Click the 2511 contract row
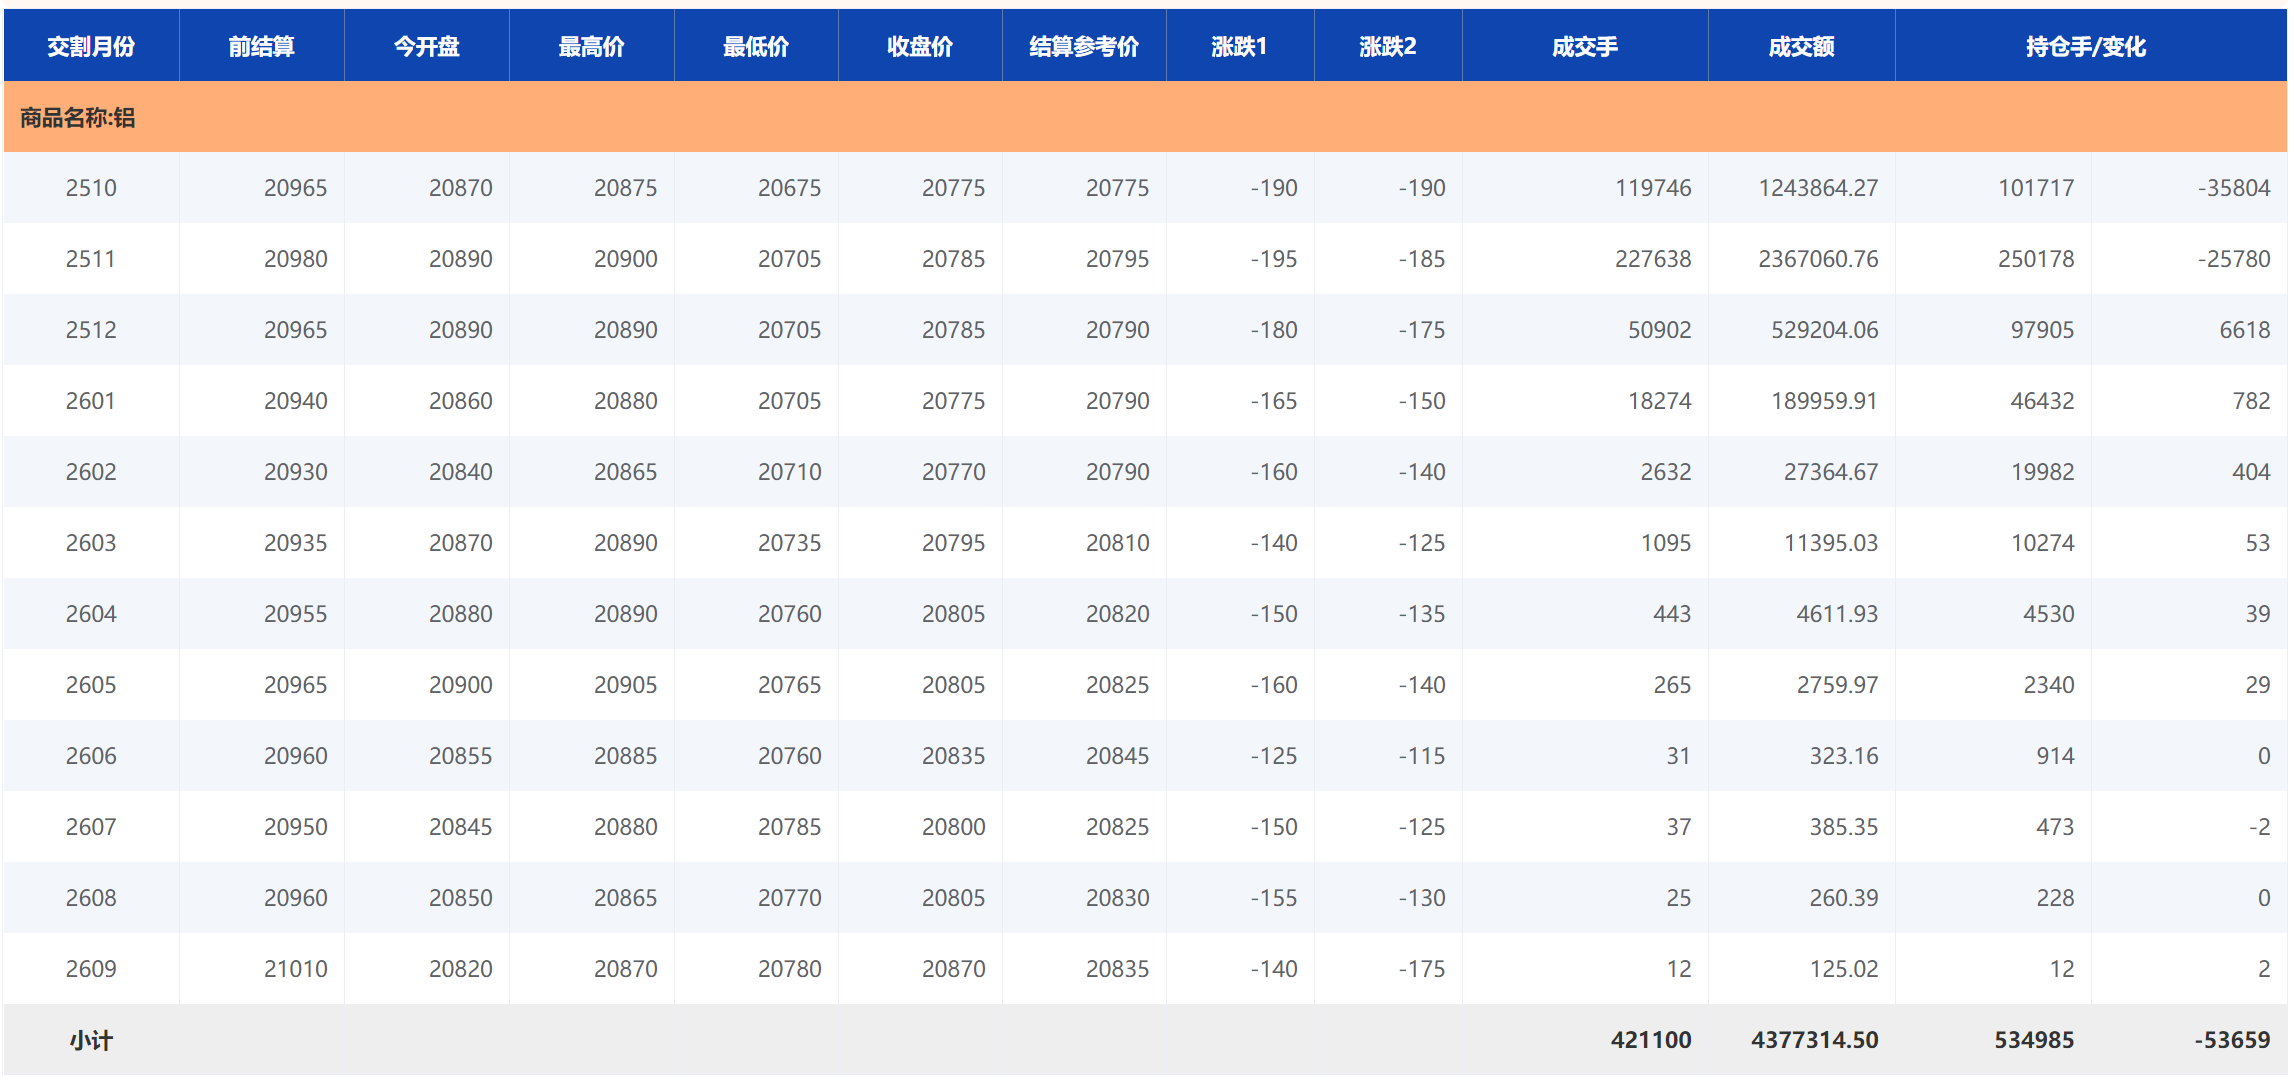This screenshot has height=1080, width=2294. click(x=91, y=259)
